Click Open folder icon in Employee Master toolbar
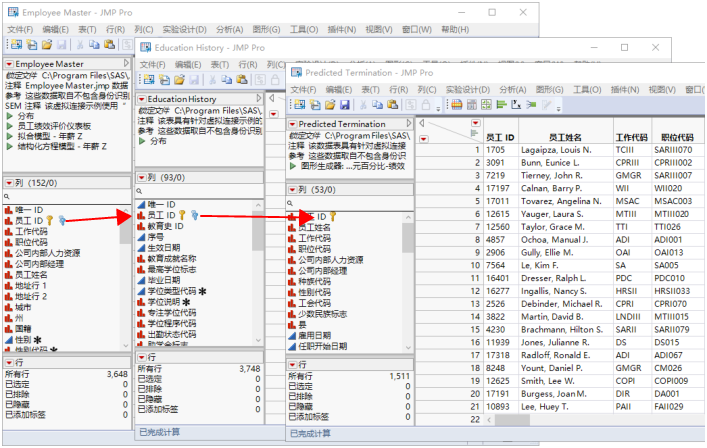 click(x=47, y=45)
